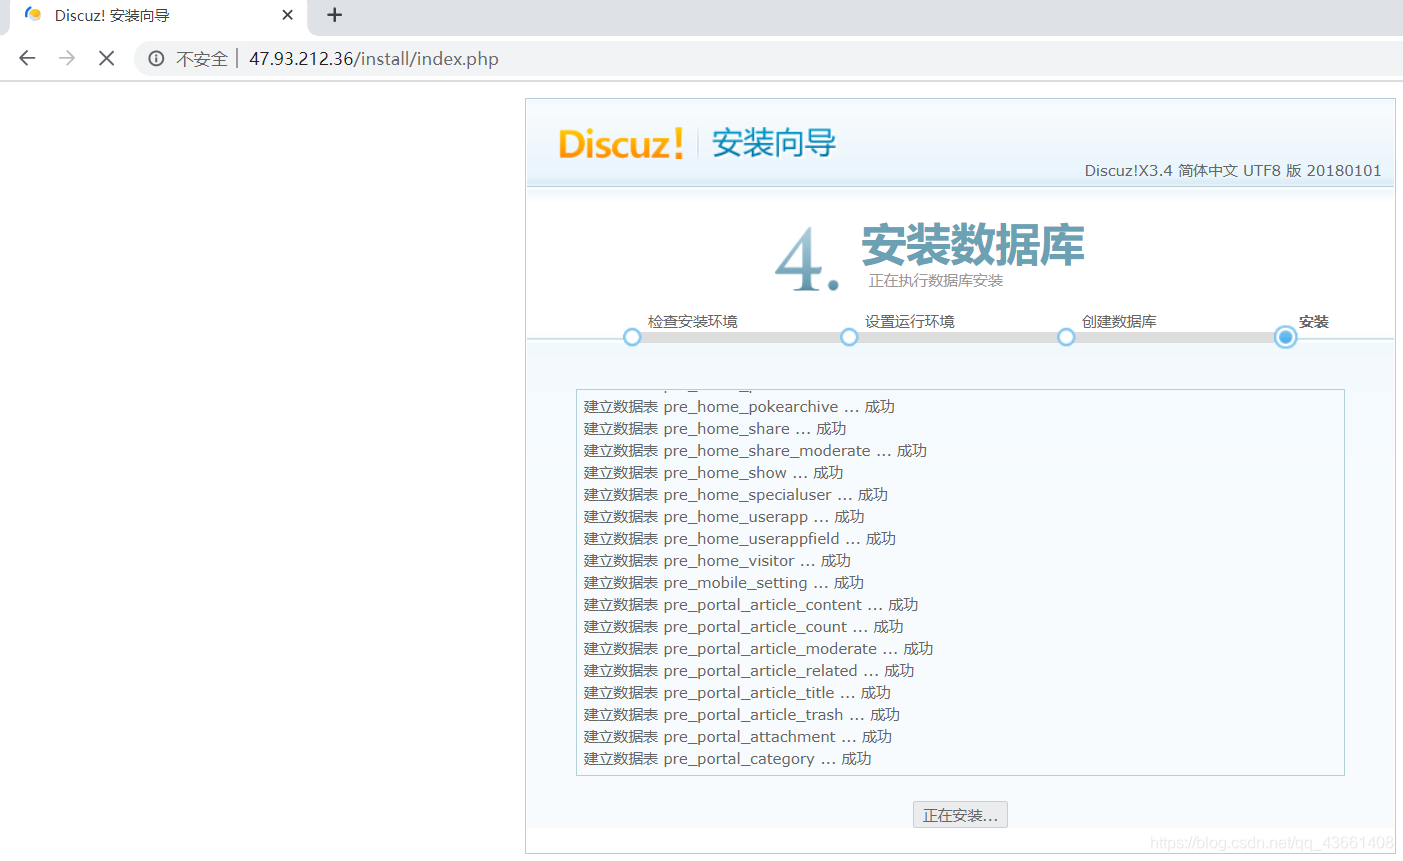This screenshot has width=1403, height=861.
Task: Click the browser forward arrow
Action: (x=67, y=58)
